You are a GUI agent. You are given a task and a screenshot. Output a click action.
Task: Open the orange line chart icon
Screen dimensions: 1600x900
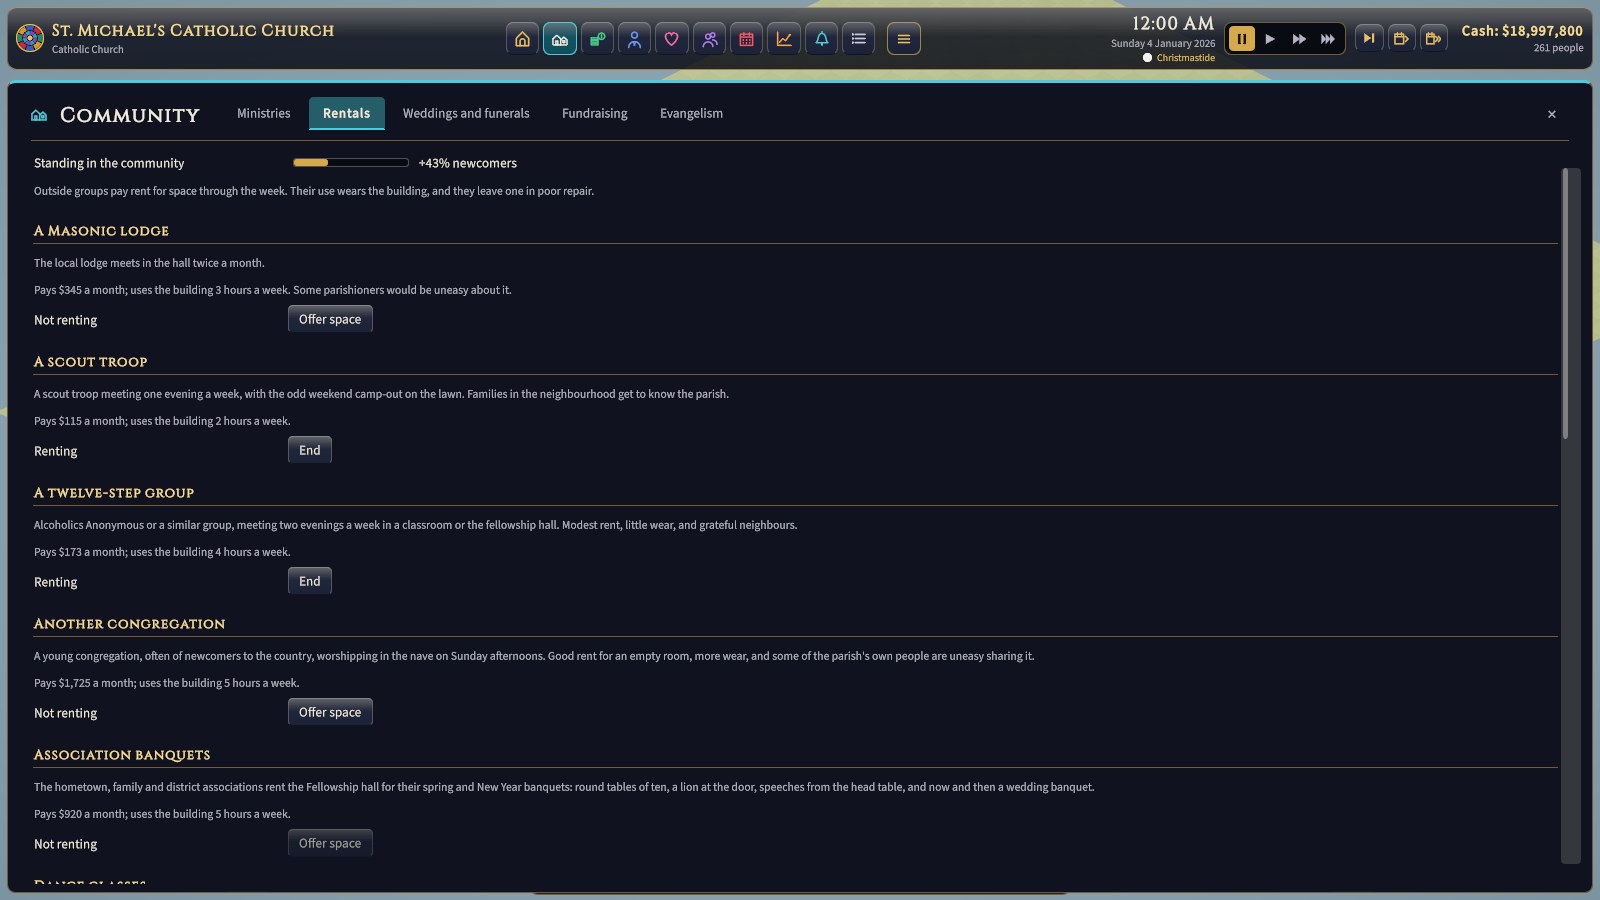tap(784, 39)
